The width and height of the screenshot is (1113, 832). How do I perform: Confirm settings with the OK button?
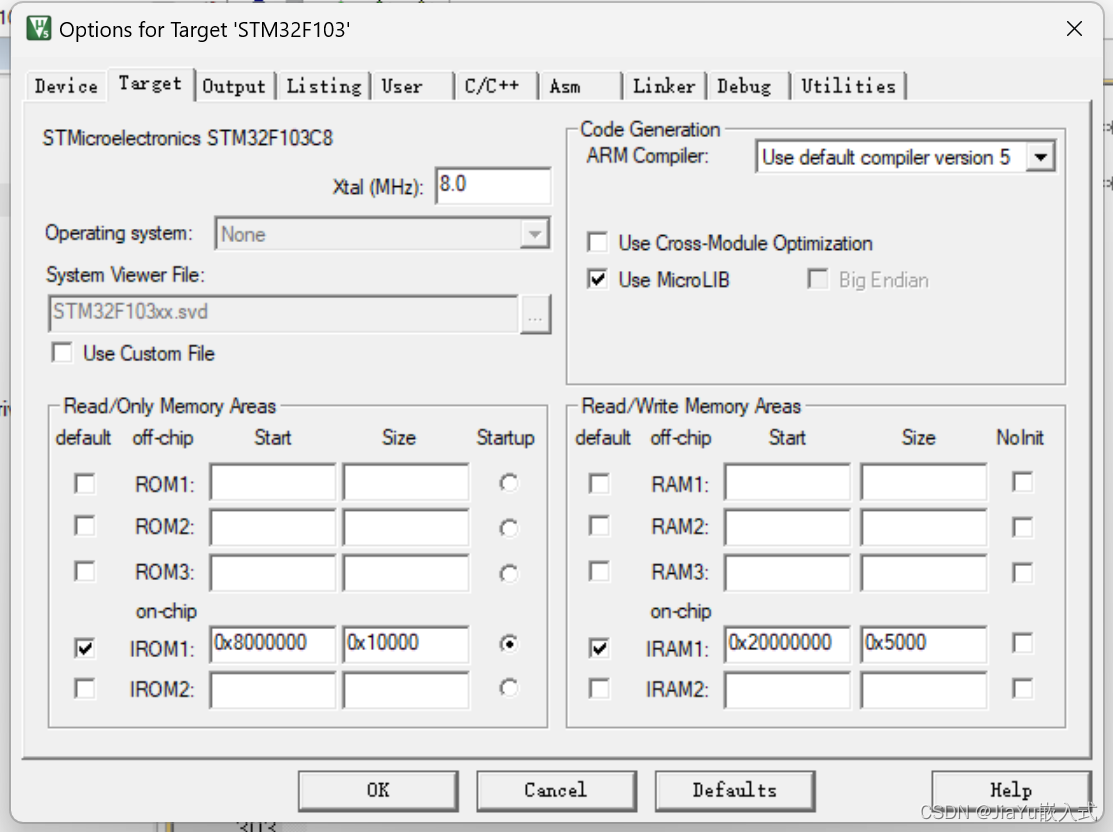378,790
